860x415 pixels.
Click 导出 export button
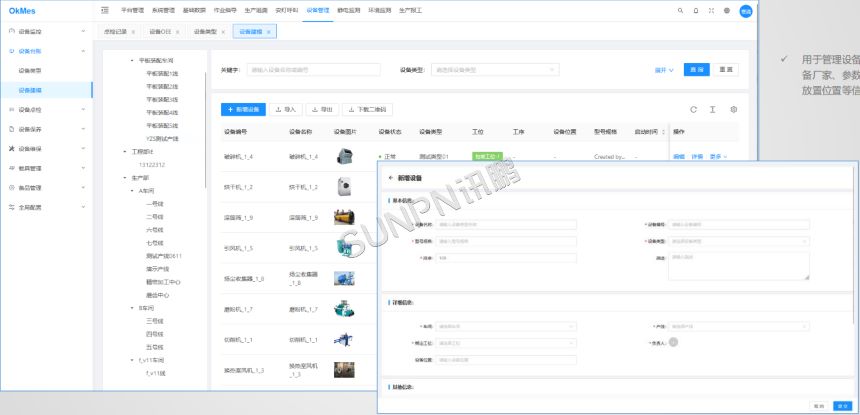pos(322,110)
